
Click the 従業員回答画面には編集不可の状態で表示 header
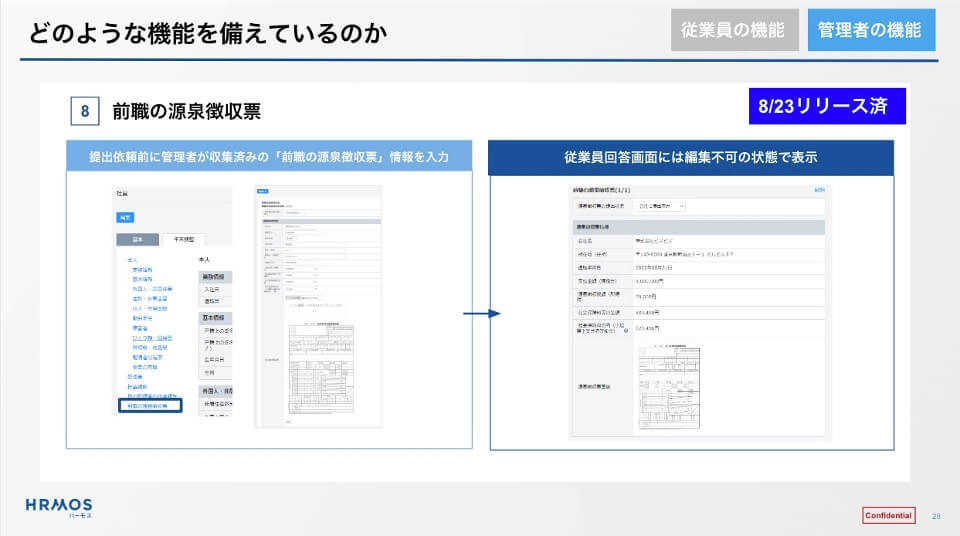[691, 157]
